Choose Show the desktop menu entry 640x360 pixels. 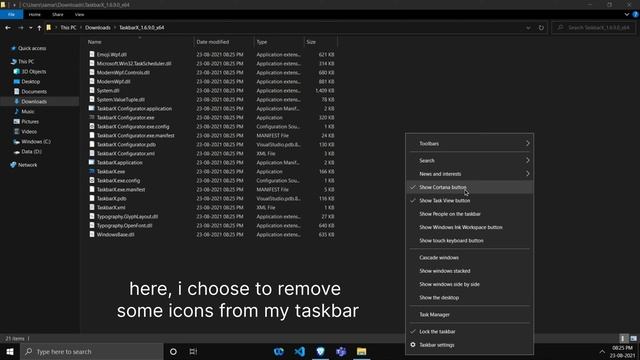[x=470, y=298]
